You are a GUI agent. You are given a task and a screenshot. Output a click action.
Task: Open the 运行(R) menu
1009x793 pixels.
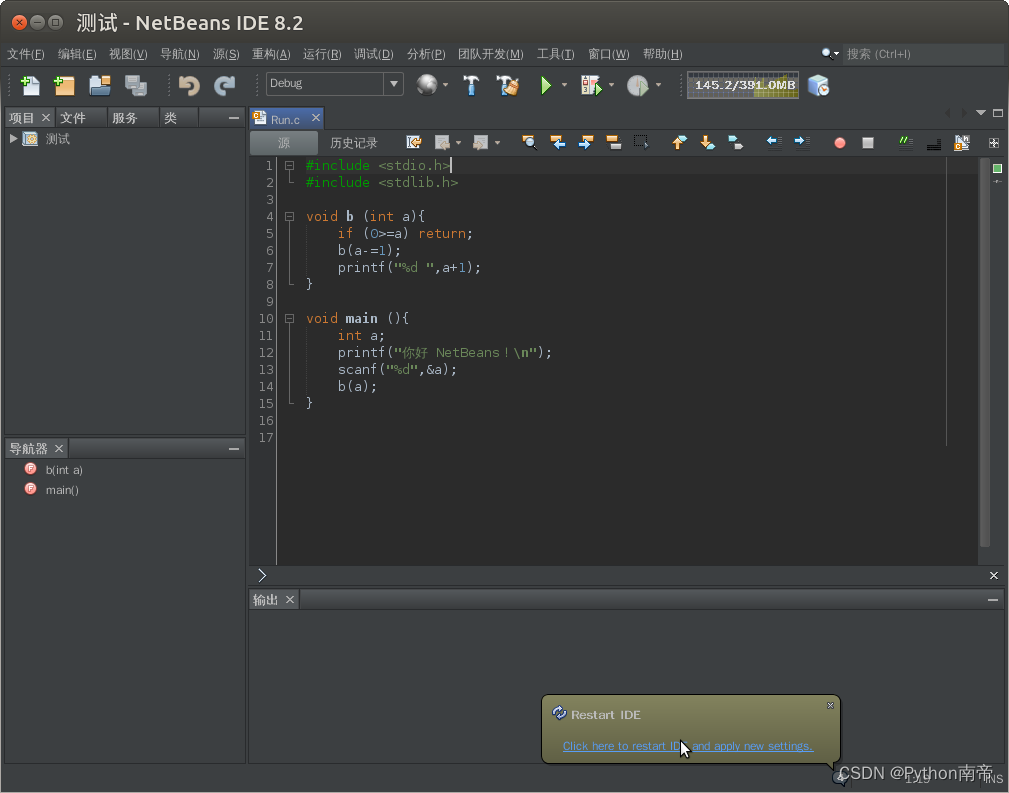click(322, 54)
